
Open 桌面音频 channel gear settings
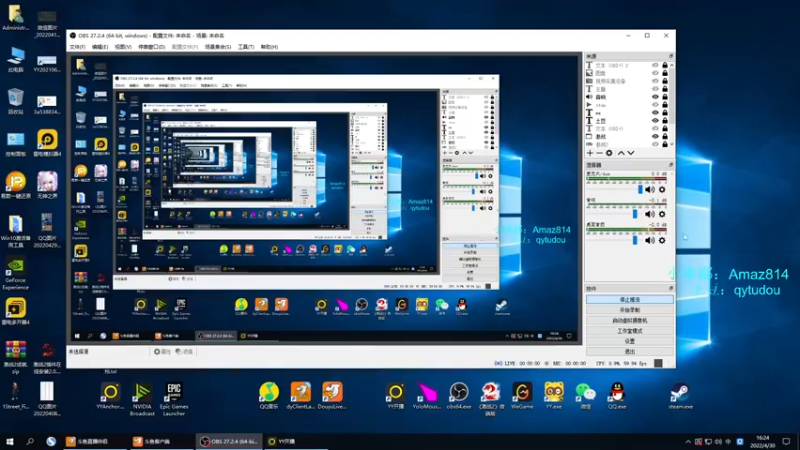pos(662,240)
